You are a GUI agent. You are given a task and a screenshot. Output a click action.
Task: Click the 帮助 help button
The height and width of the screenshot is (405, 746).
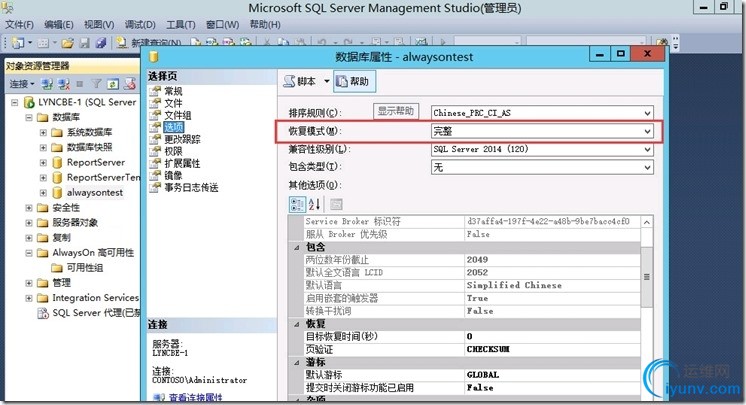tap(354, 81)
